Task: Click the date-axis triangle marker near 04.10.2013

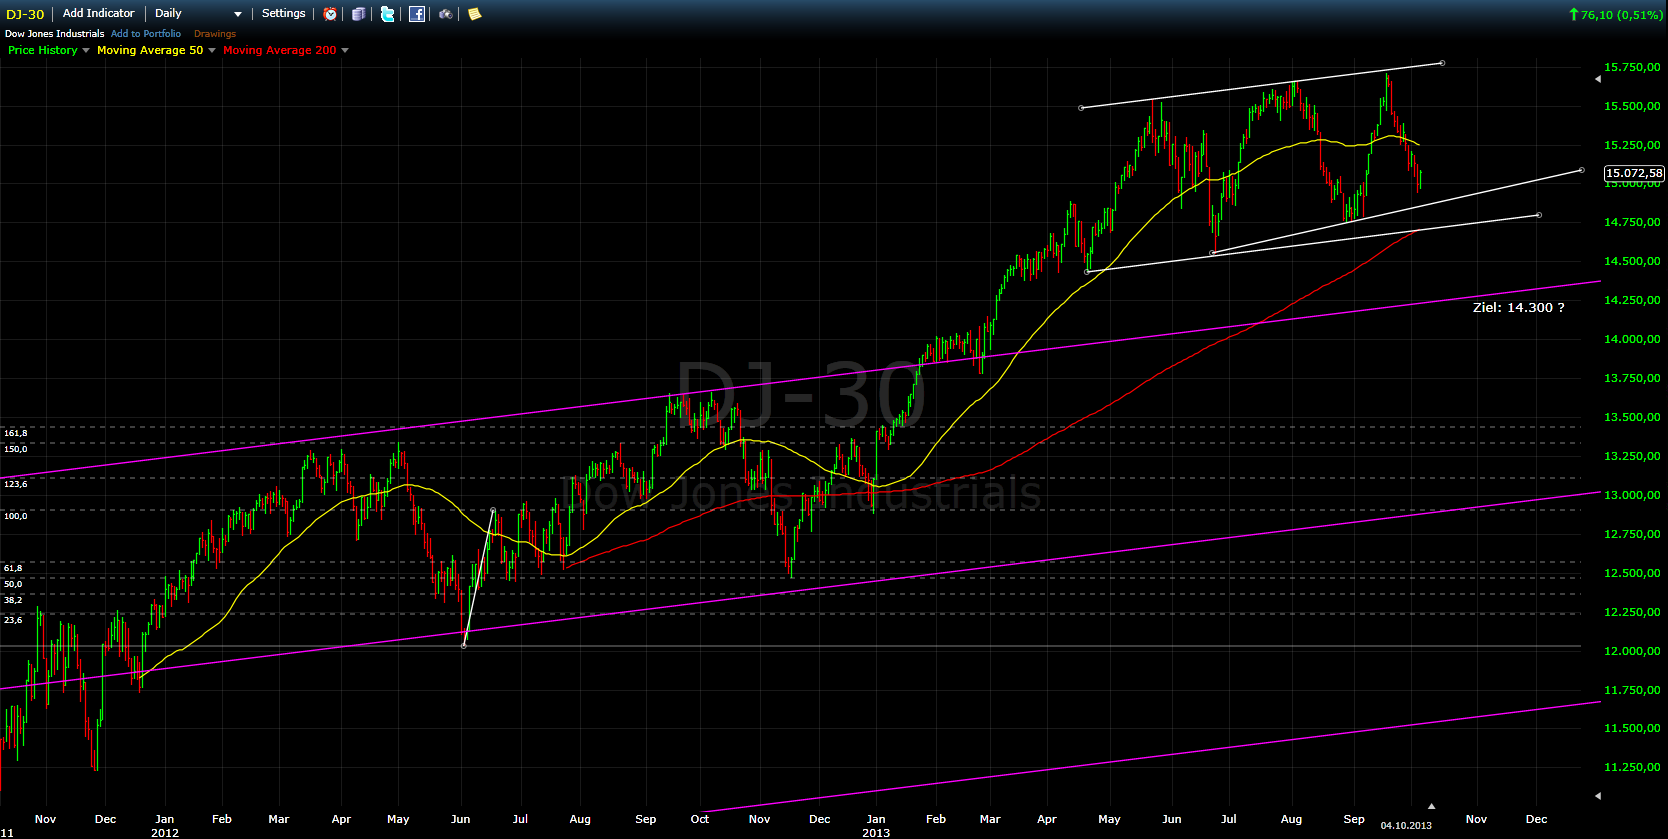Action: tap(1431, 806)
